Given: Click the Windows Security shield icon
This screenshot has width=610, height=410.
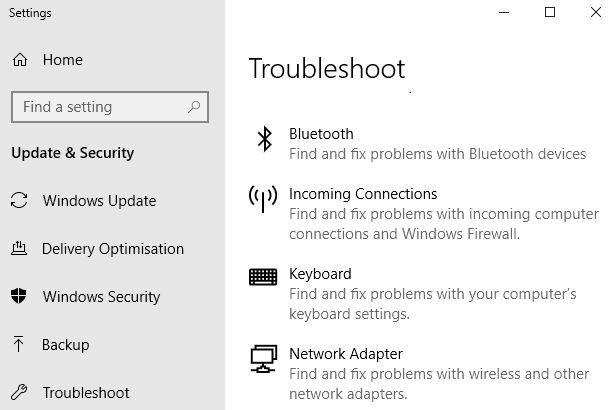Looking at the screenshot, I should click(19, 297).
